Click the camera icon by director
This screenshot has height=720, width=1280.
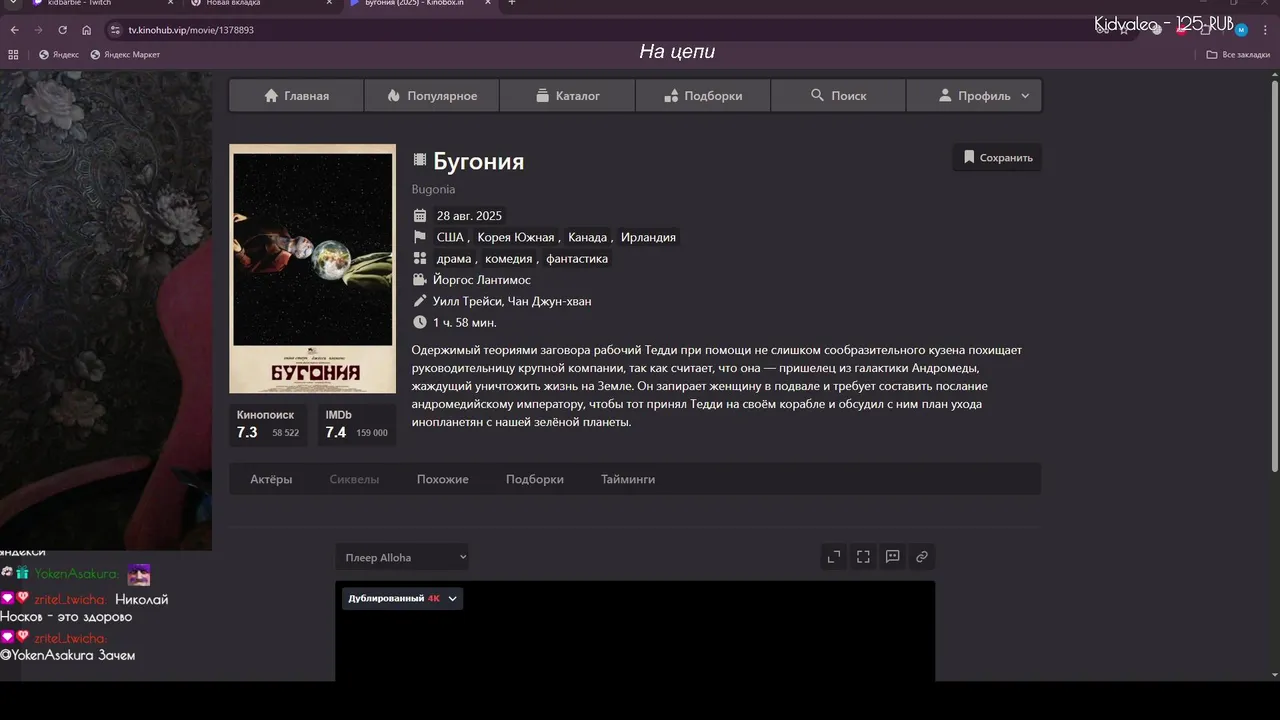coord(420,280)
